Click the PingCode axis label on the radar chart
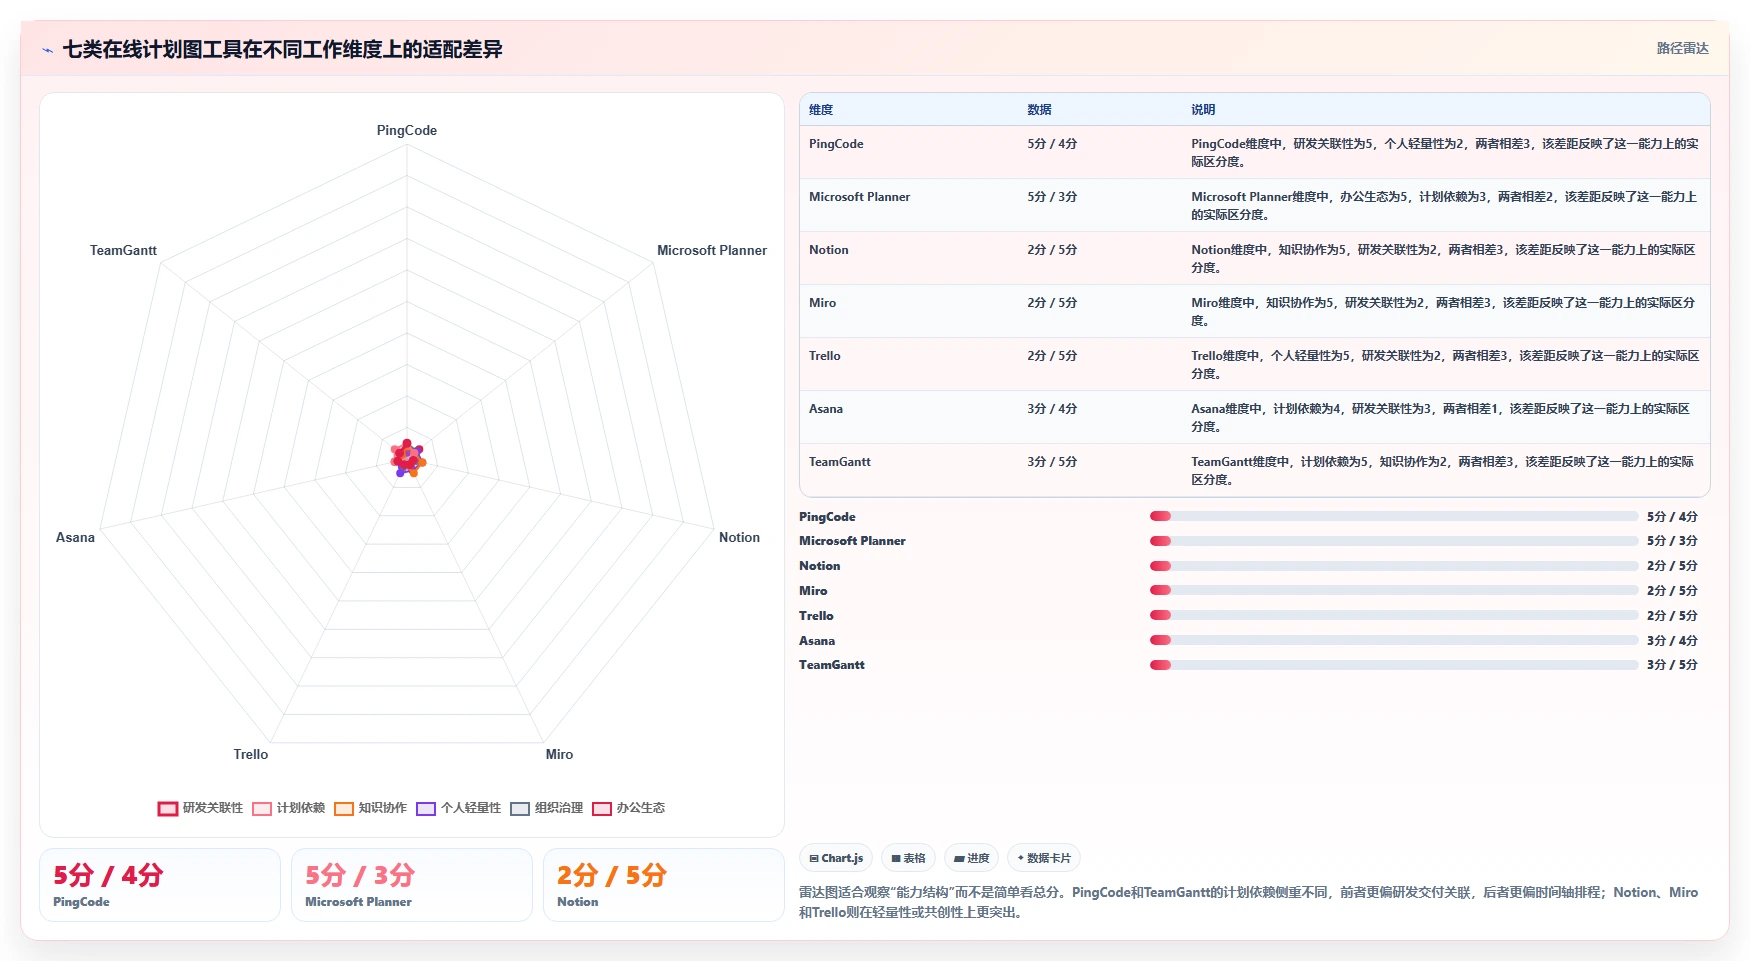Screen dimensions: 1750x961 pyautogui.click(x=407, y=131)
